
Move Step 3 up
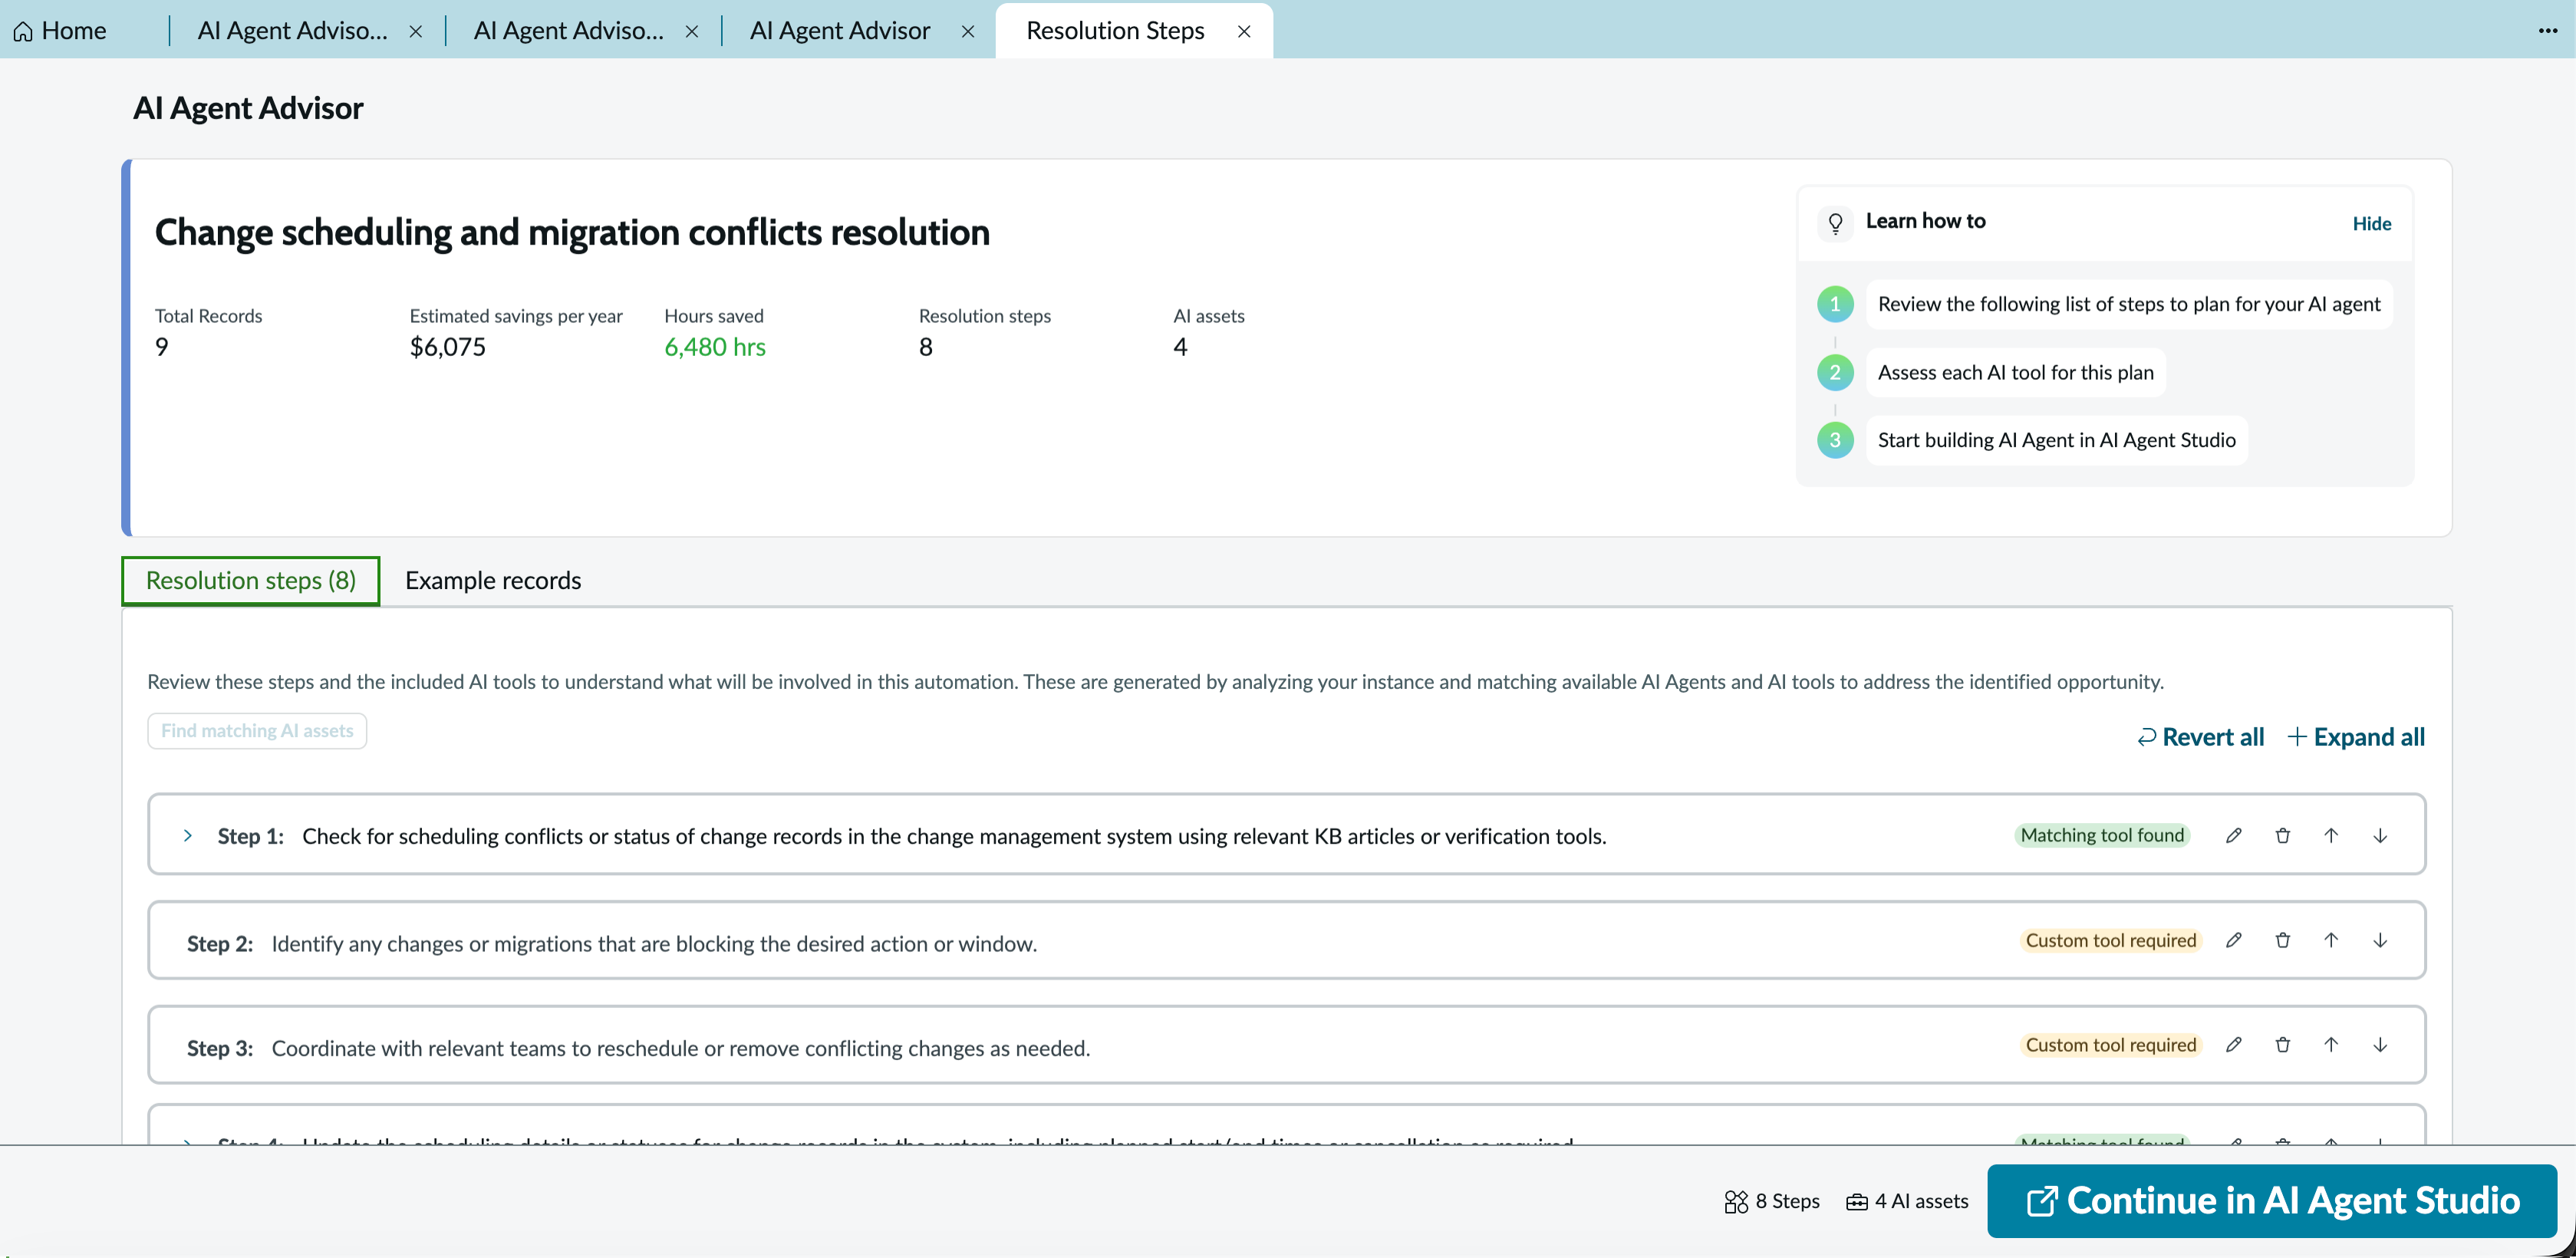(2331, 1045)
